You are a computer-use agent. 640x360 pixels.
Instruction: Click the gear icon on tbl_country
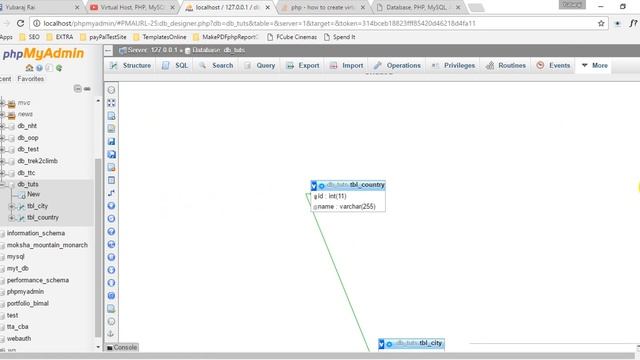click(322, 186)
